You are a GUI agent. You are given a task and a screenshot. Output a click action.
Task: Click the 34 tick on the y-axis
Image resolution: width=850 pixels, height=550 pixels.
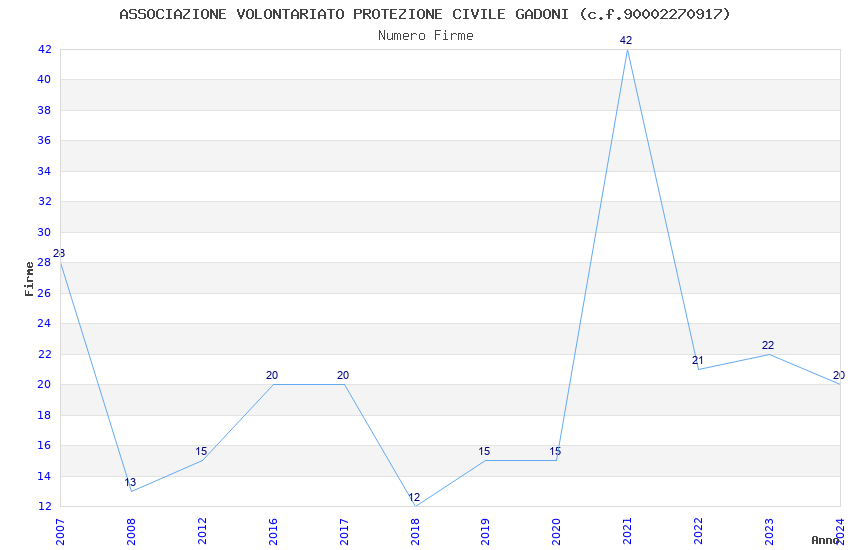44,171
